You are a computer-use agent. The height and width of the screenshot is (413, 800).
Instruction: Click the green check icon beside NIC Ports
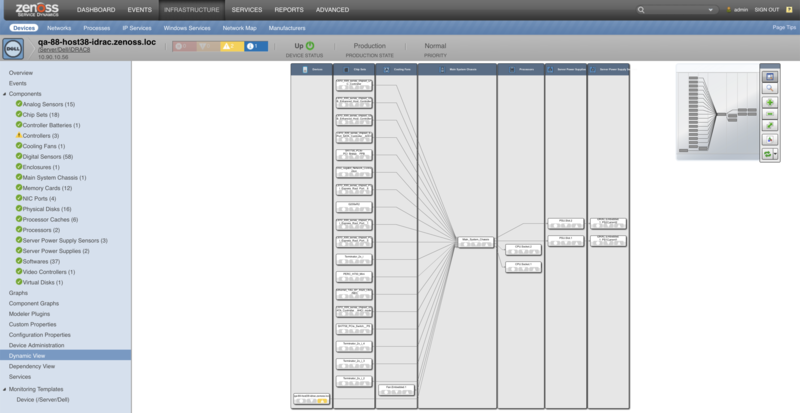[x=19, y=198]
